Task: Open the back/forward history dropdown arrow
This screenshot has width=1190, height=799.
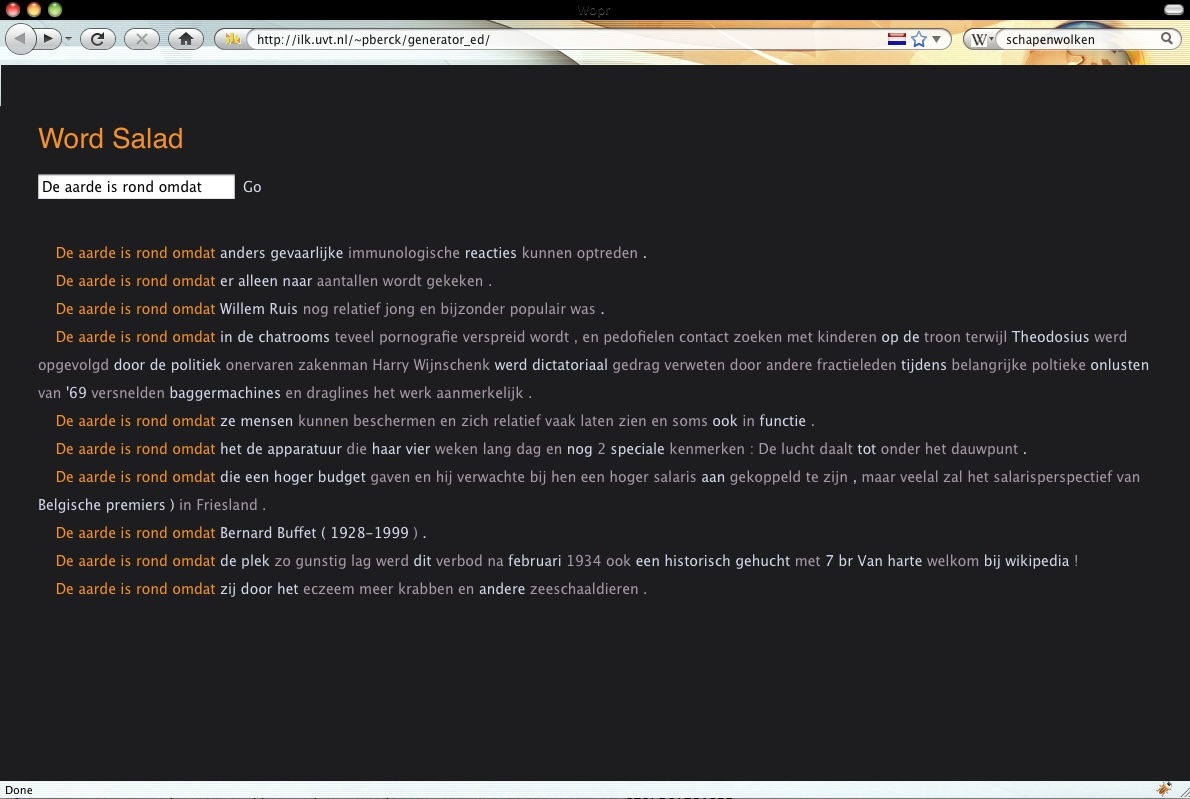Action: [x=69, y=39]
